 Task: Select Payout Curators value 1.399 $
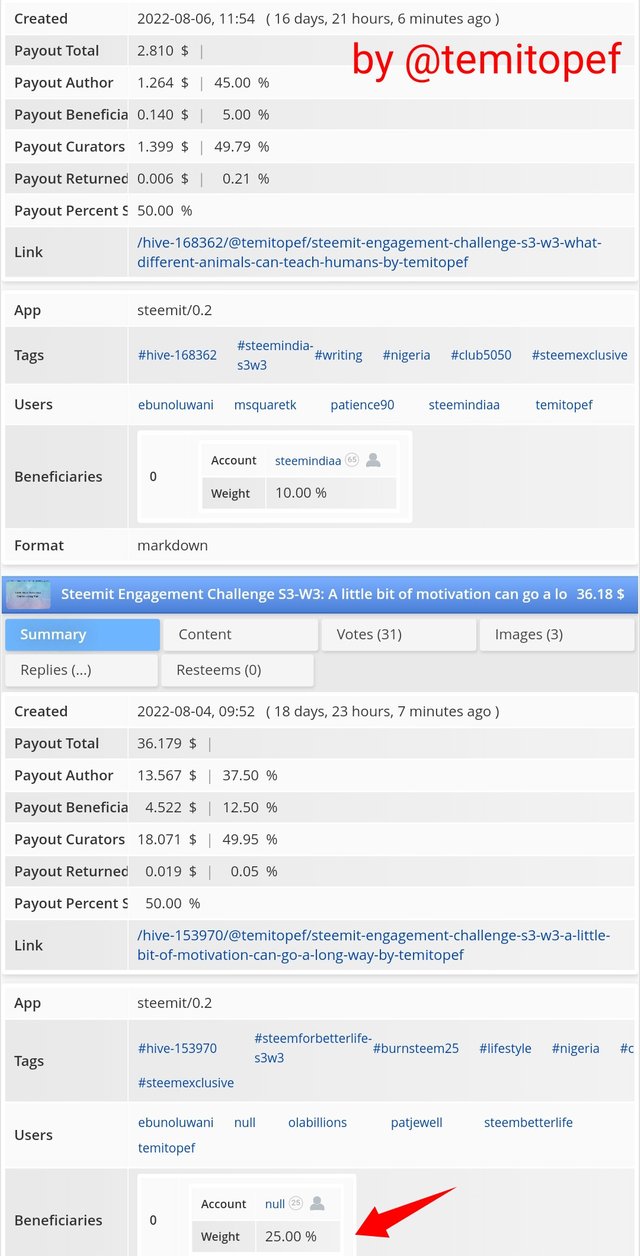coord(163,146)
